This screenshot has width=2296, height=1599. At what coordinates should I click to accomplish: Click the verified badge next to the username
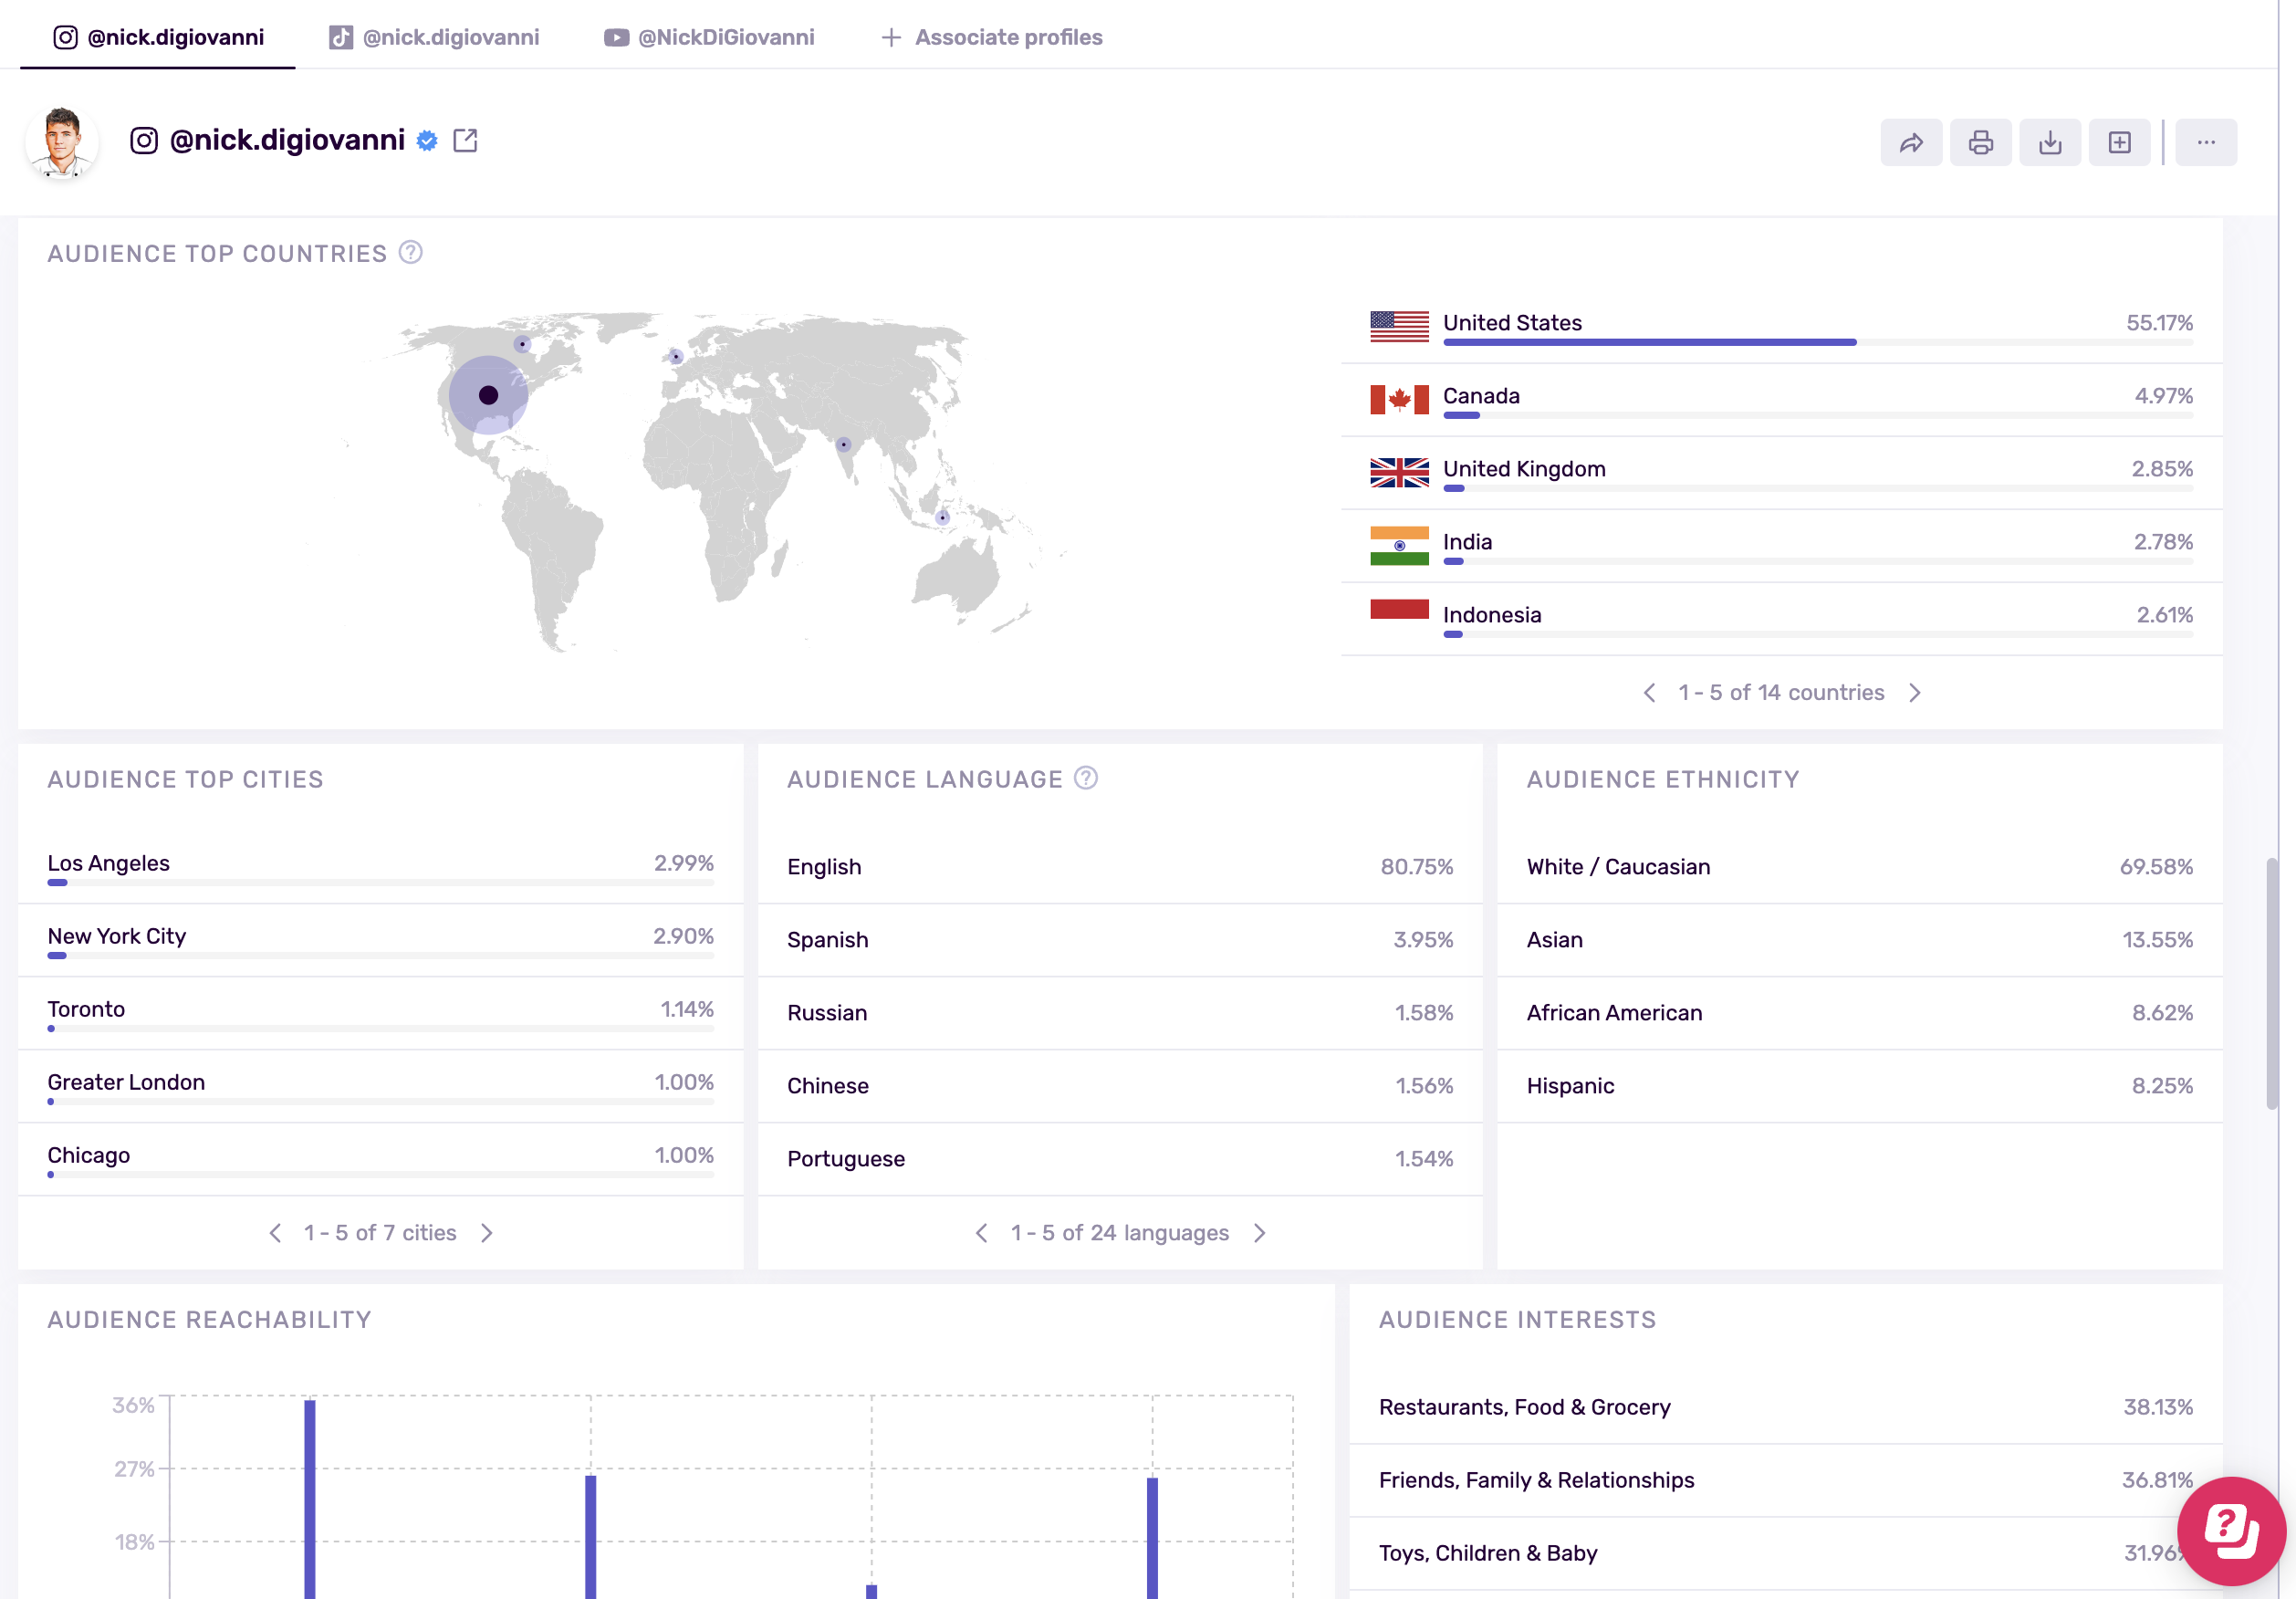coord(427,140)
